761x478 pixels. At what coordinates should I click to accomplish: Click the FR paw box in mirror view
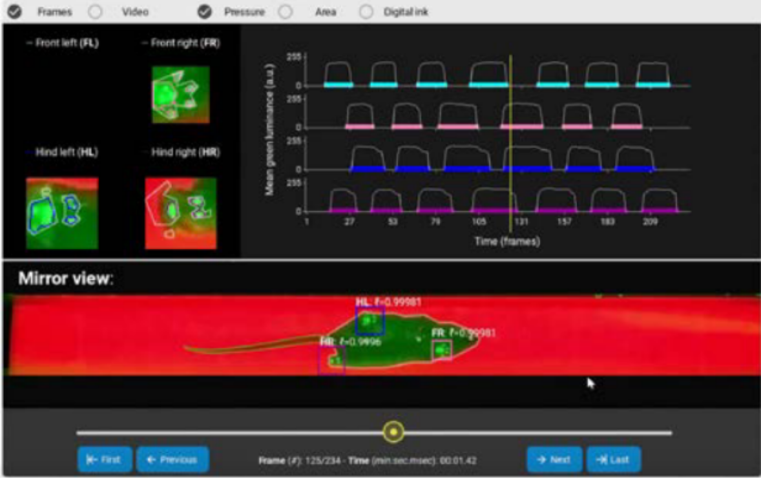click(441, 349)
